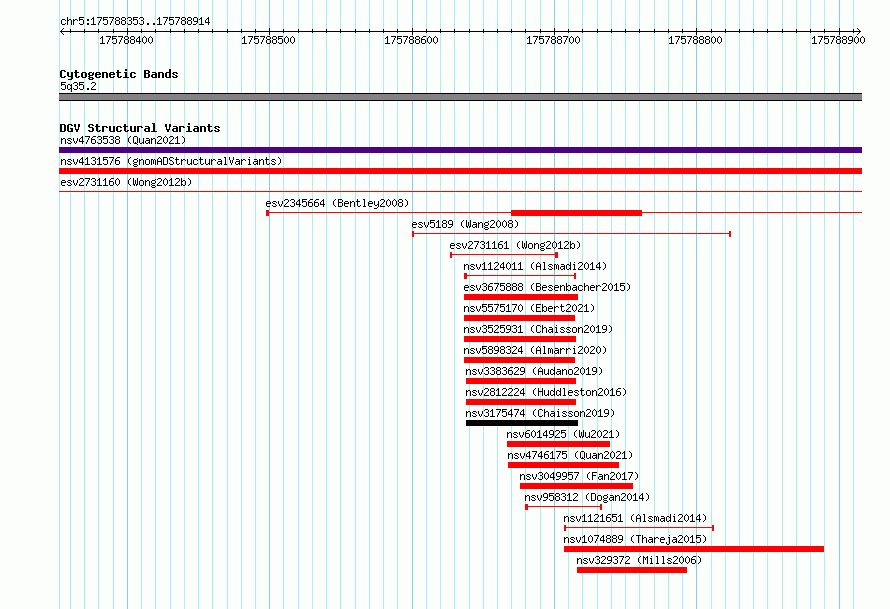Click nsv5575170 (Ebert2021) label

529,308
